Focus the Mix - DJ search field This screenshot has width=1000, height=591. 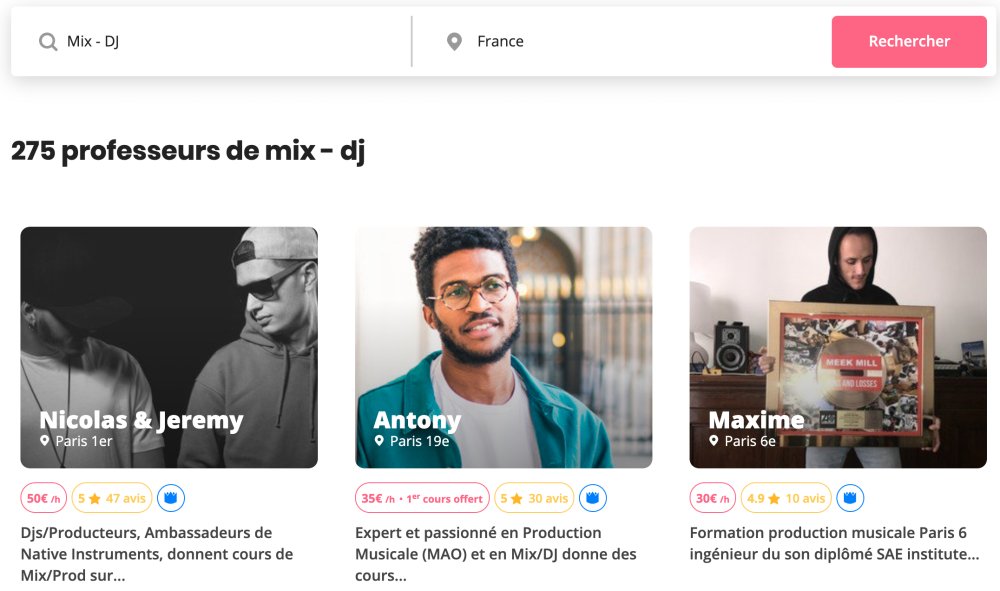(230, 42)
